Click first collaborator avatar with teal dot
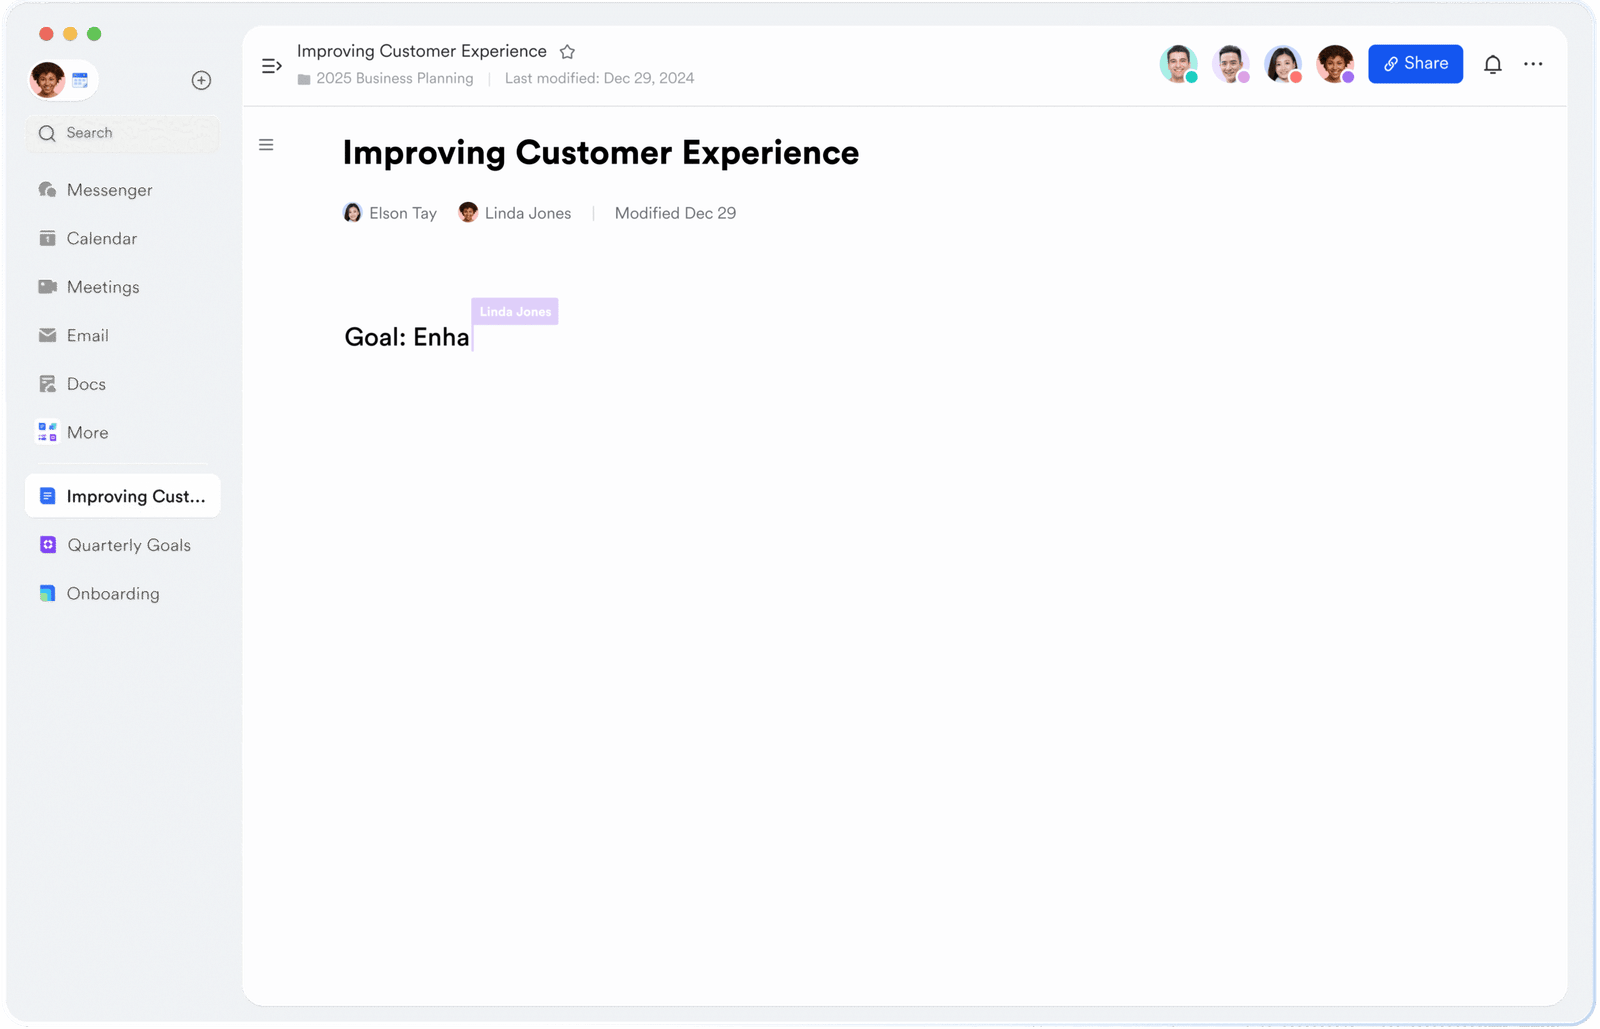Viewport: 1600px width, 1029px height. pyautogui.click(x=1179, y=64)
